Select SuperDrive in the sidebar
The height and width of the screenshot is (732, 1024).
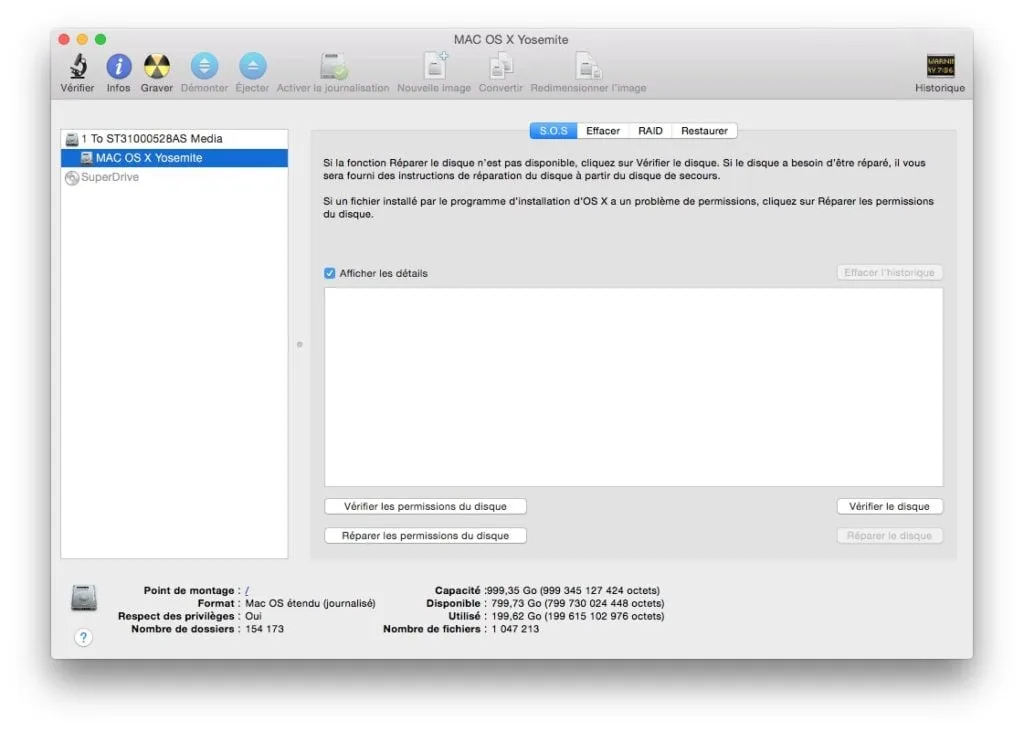174,177
